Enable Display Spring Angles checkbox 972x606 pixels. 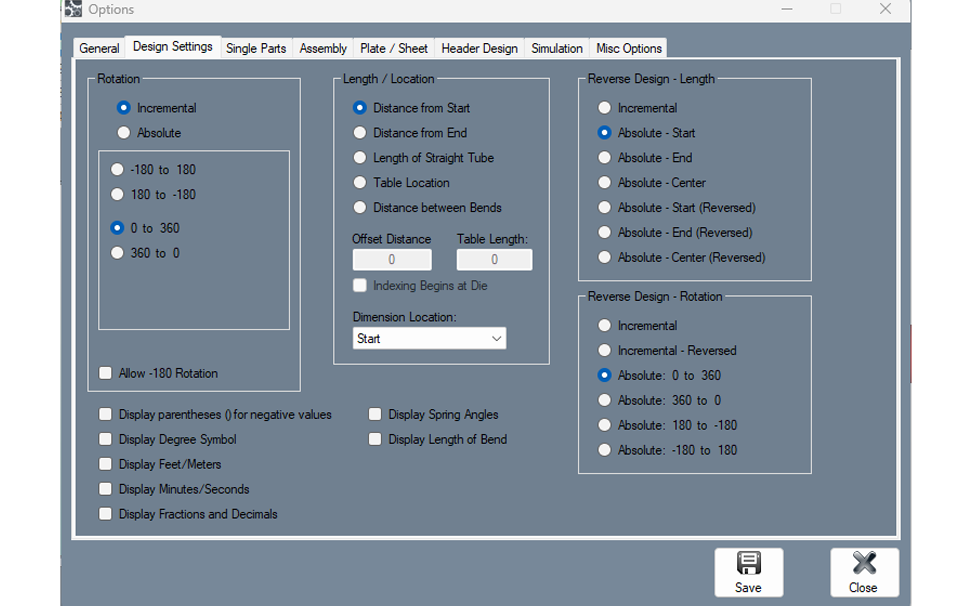(433, 415)
